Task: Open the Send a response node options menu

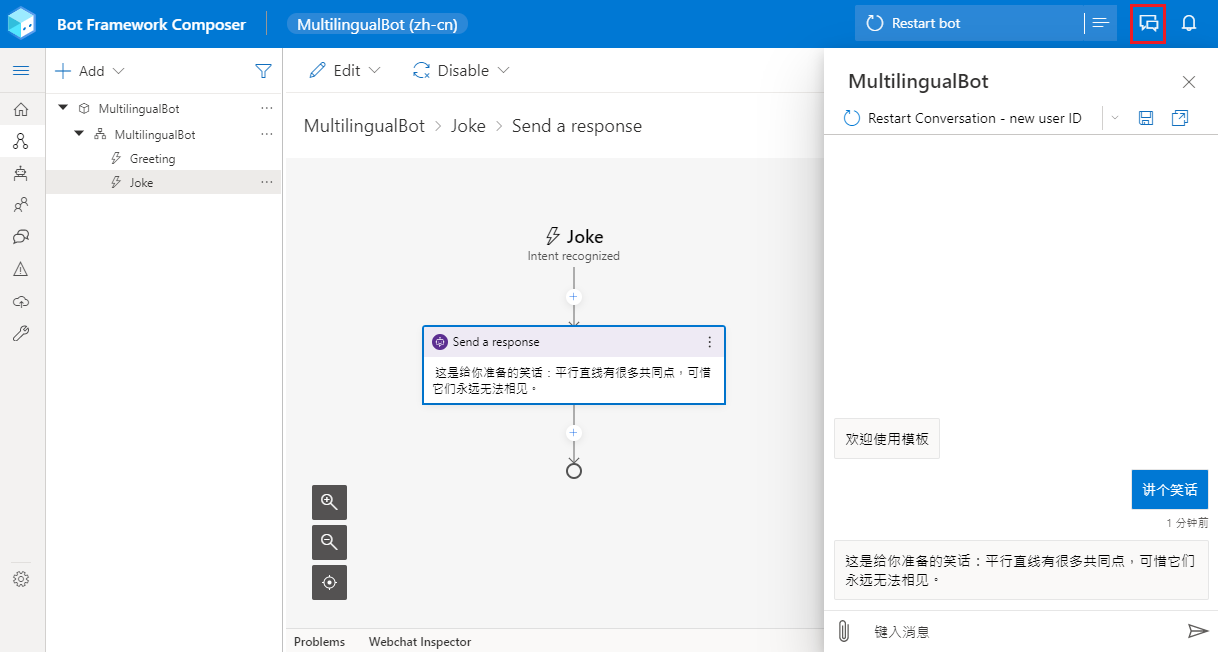Action: point(710,342)
